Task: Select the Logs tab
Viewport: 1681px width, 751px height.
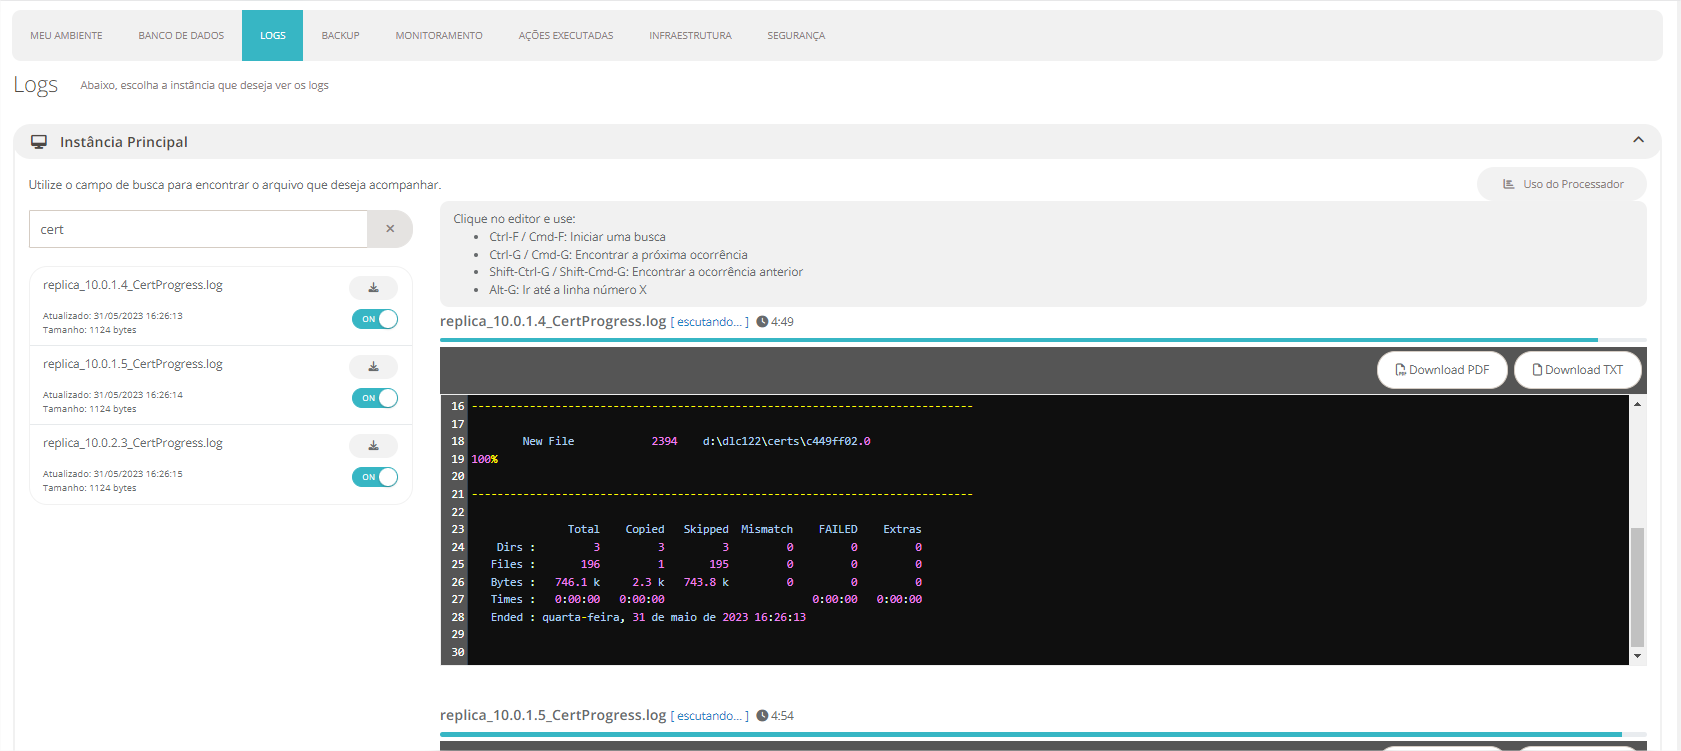Action: tap(273, 36)
